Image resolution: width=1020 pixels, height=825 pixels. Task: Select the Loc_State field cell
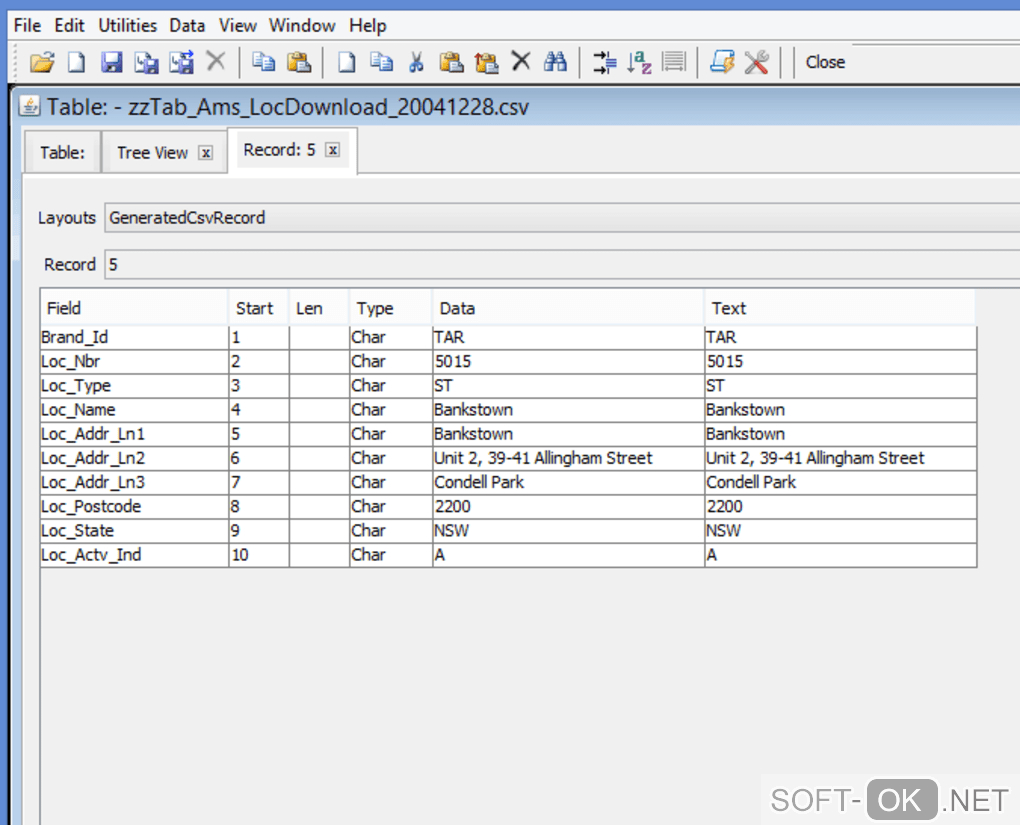[x=134, y=531]
